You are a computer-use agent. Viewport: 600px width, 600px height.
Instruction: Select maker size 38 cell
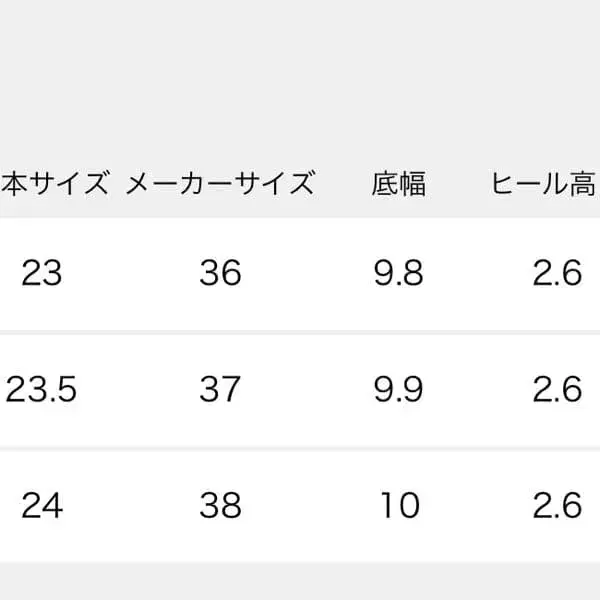coord(220,505)
